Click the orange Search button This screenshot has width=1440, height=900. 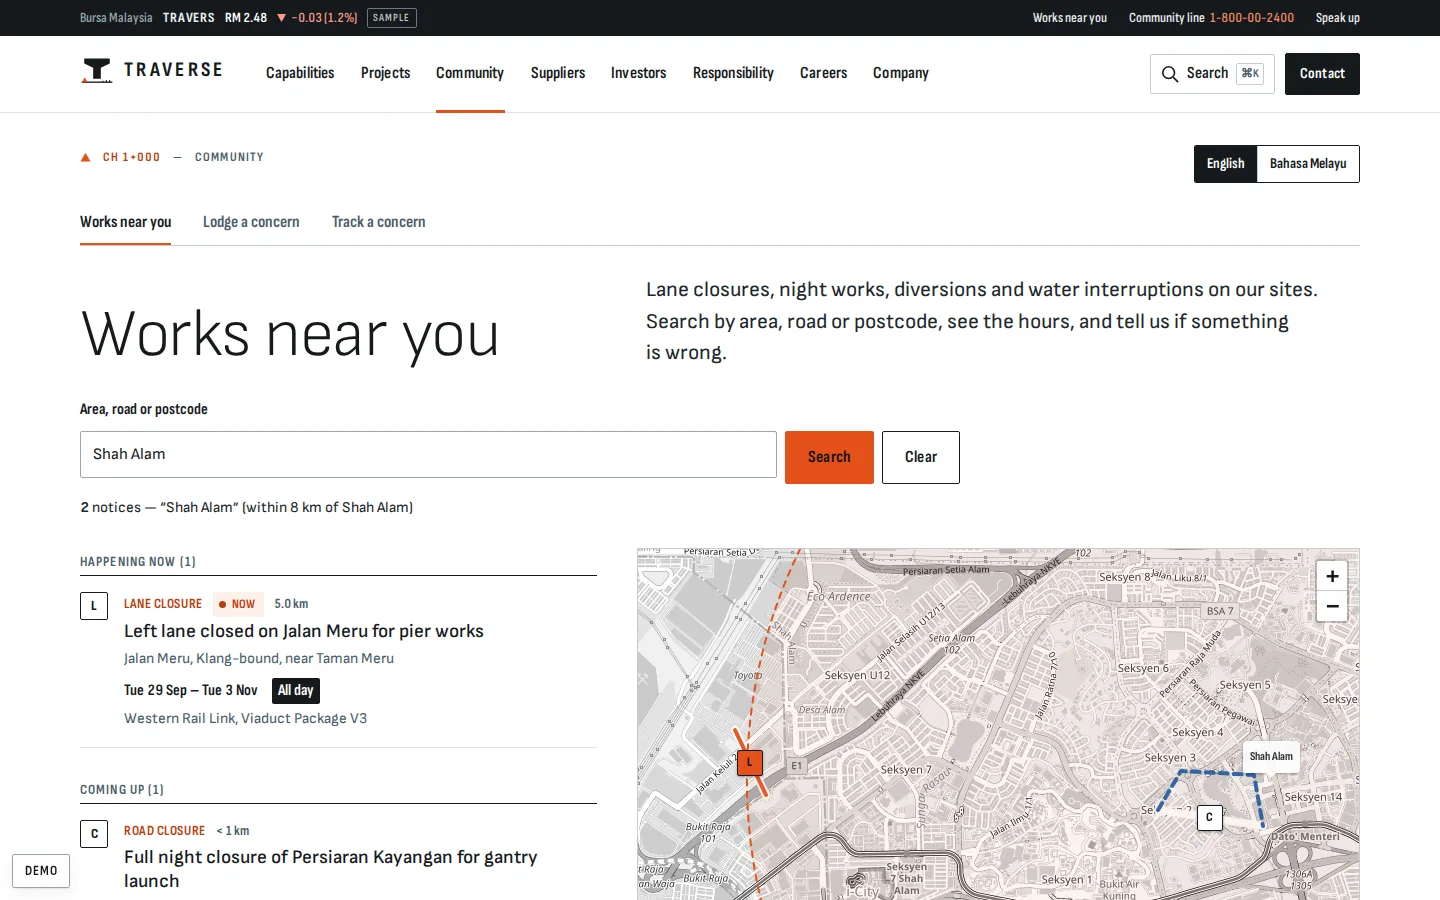[x=829, y=457]
